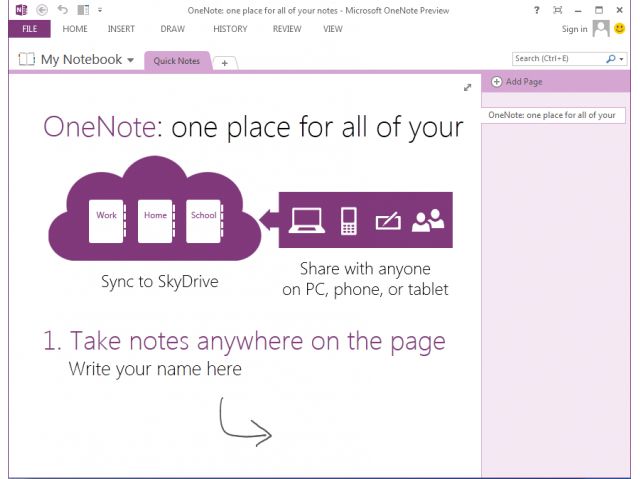Viewport: 640px width, 479px height.
Task: Click the Sign in link
Action: (575, 29)
